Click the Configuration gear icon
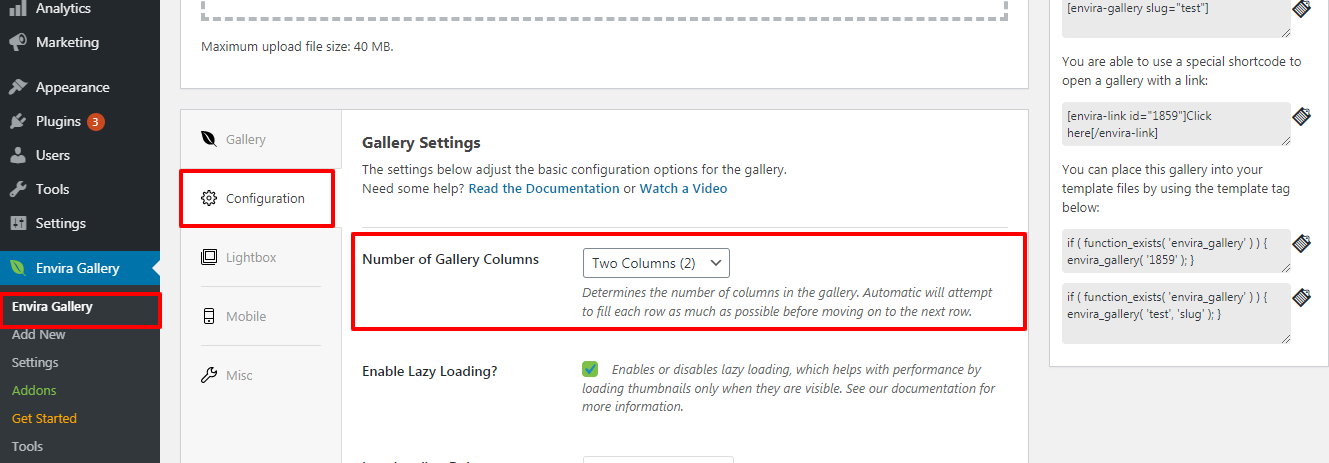The height and width of the screenshot is (463, 1329). click(209, 198)
